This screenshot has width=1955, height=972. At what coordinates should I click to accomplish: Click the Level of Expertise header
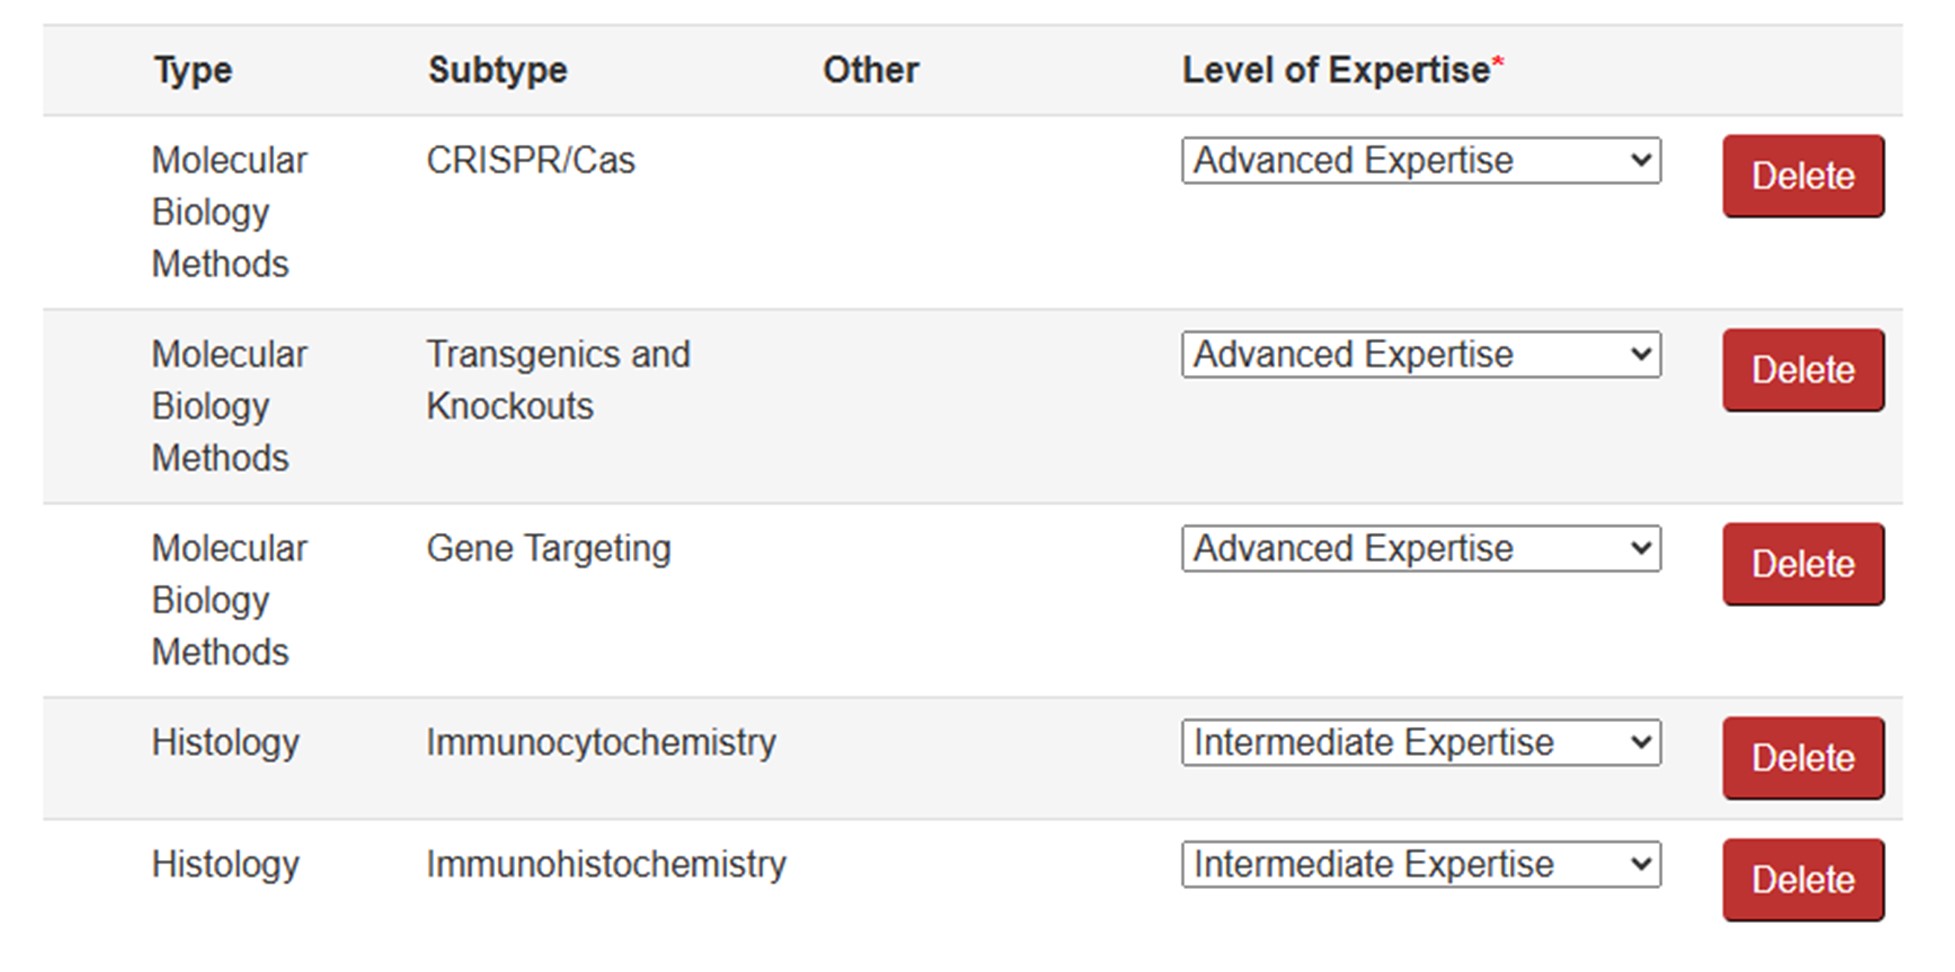click(1336, 71)
